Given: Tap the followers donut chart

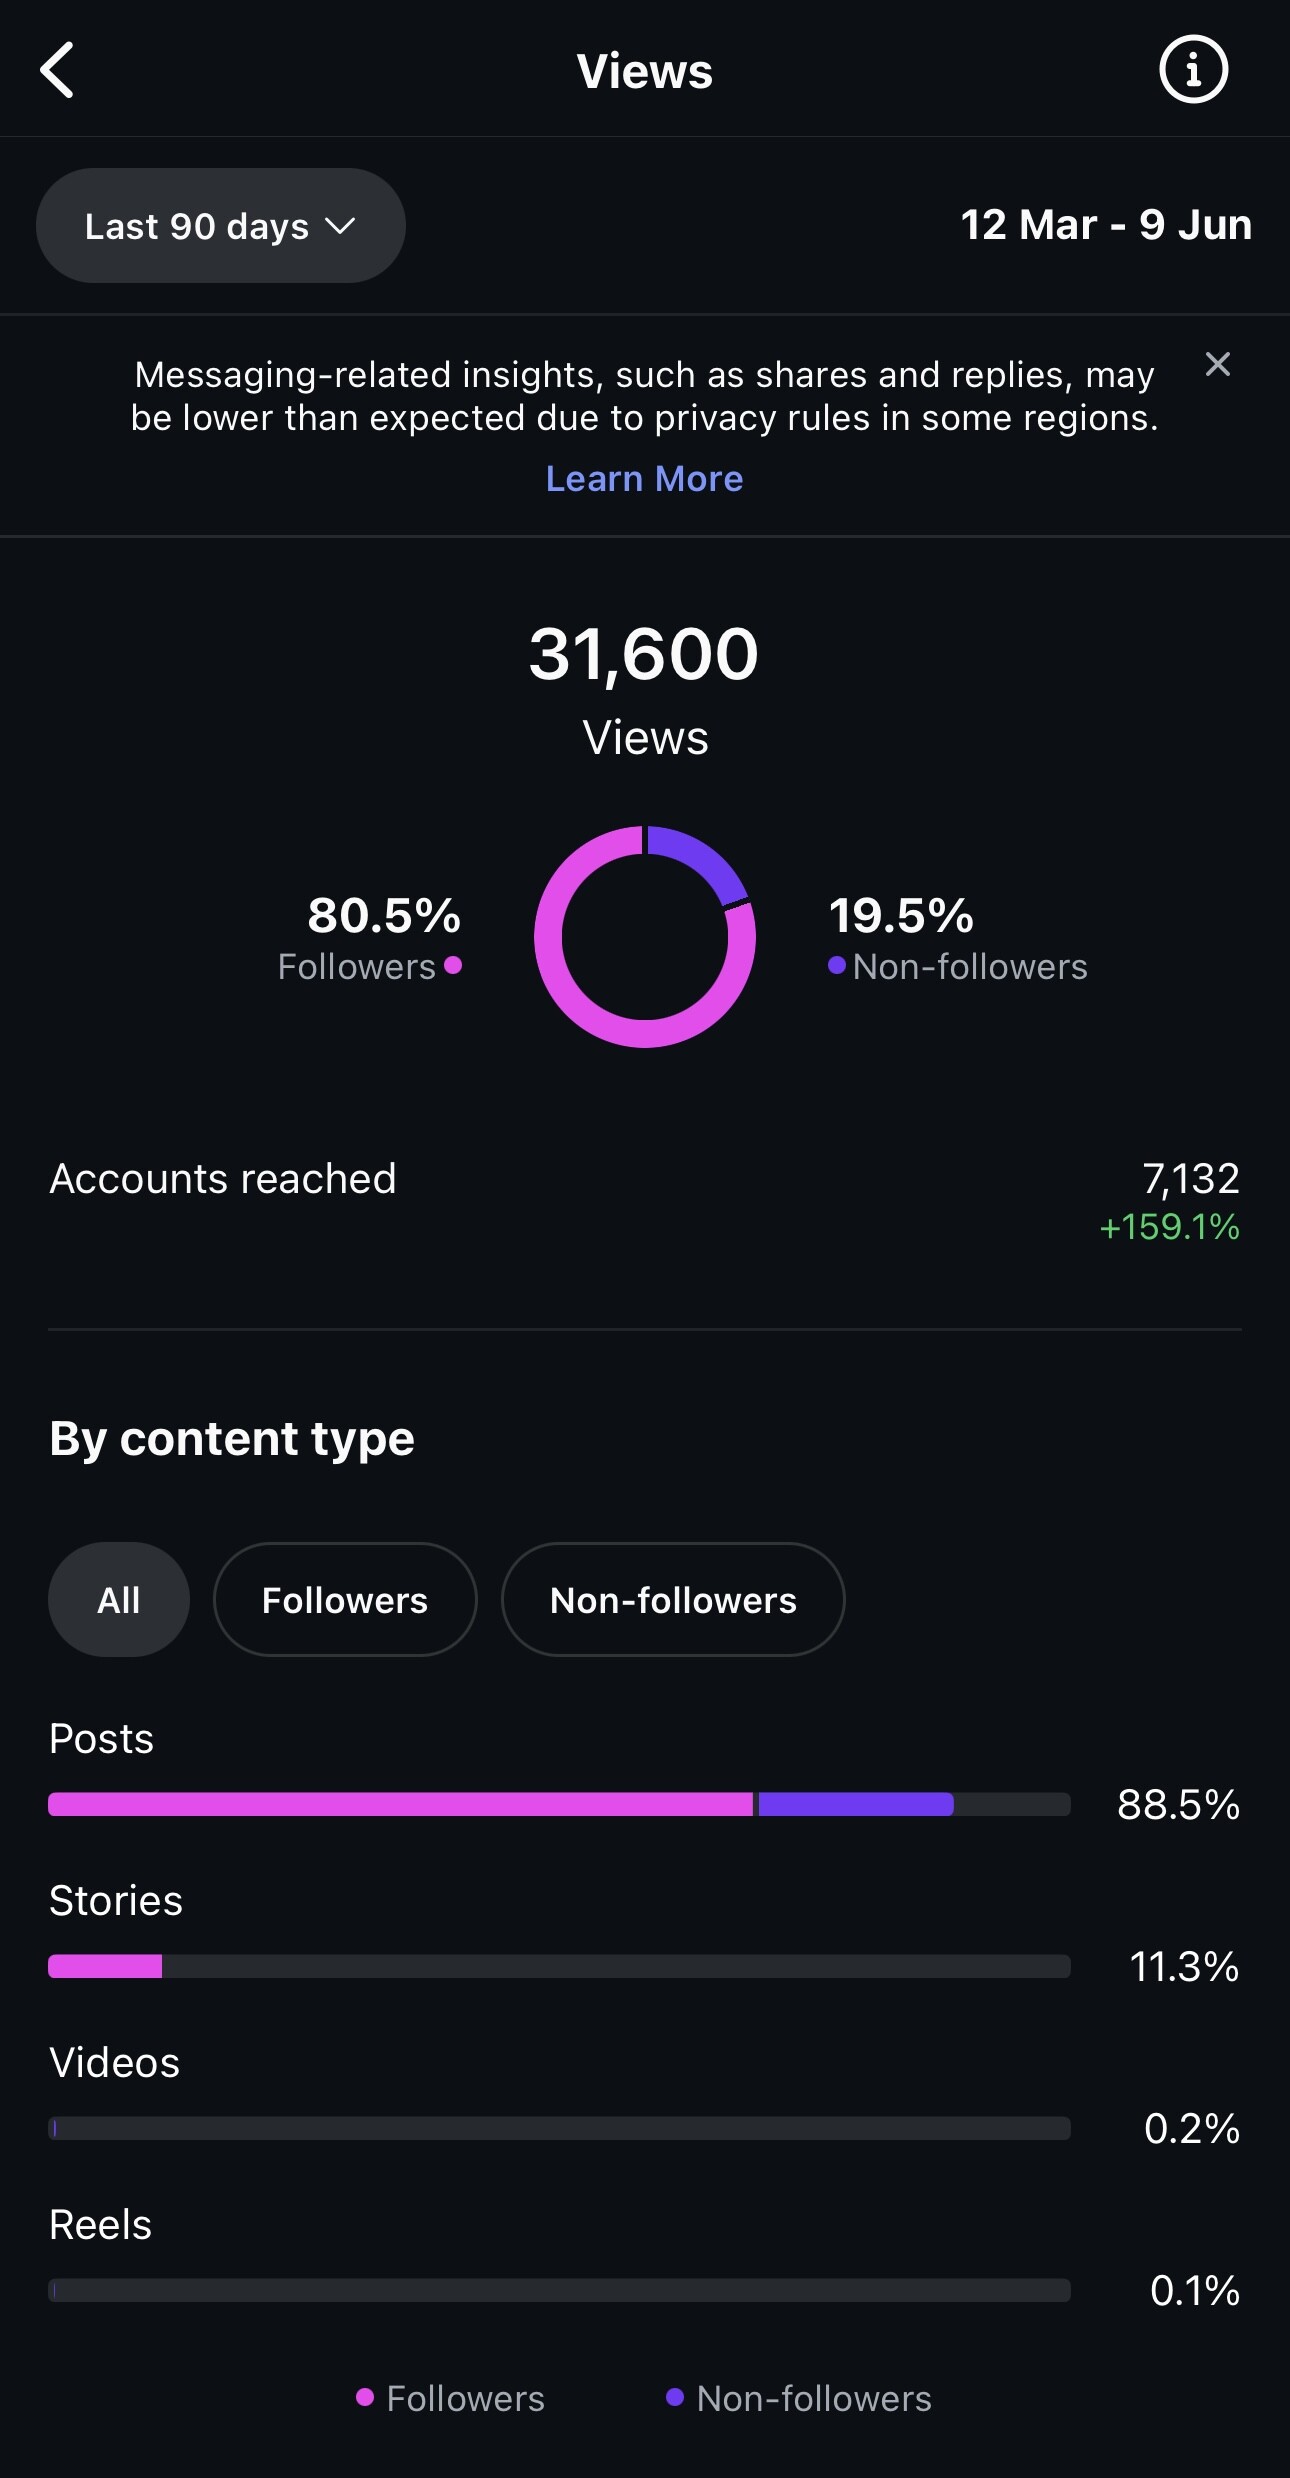Looking at the screenshot, I should [645, 937].
